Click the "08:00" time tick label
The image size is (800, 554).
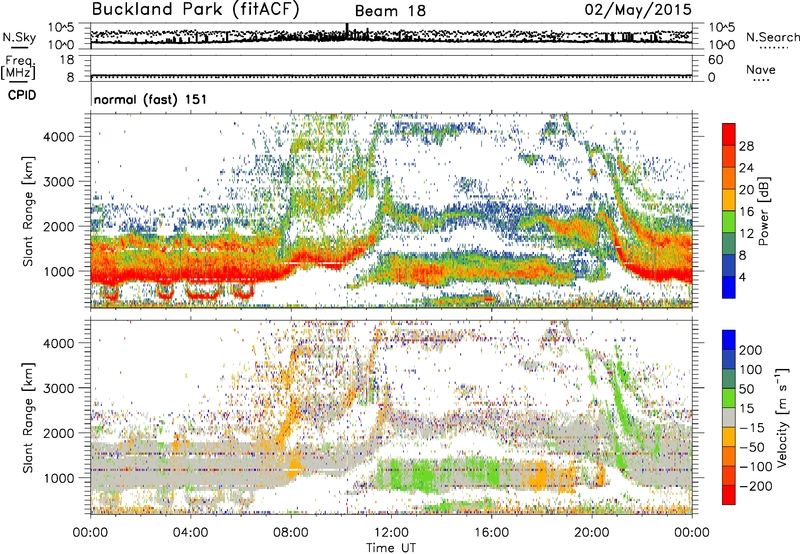point(291,533)
